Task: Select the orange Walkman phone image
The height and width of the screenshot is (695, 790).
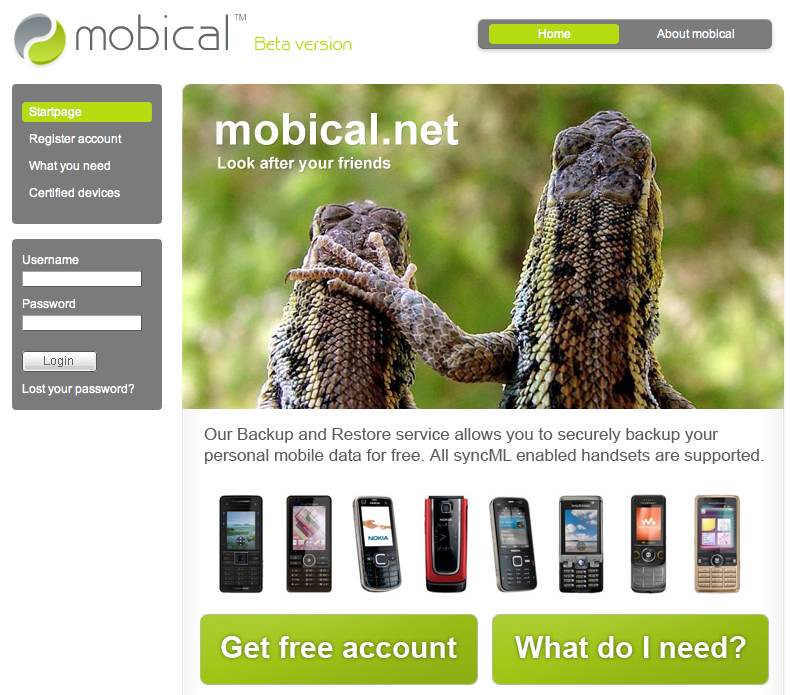Action: 648,544
